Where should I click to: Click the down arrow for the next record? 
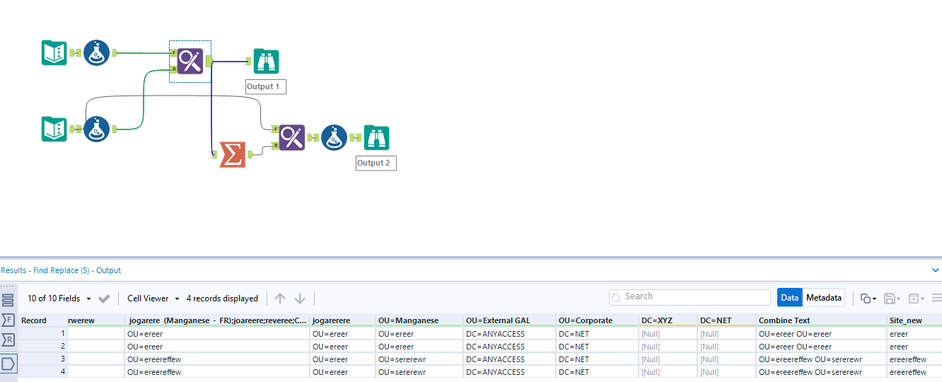point(300,299)
